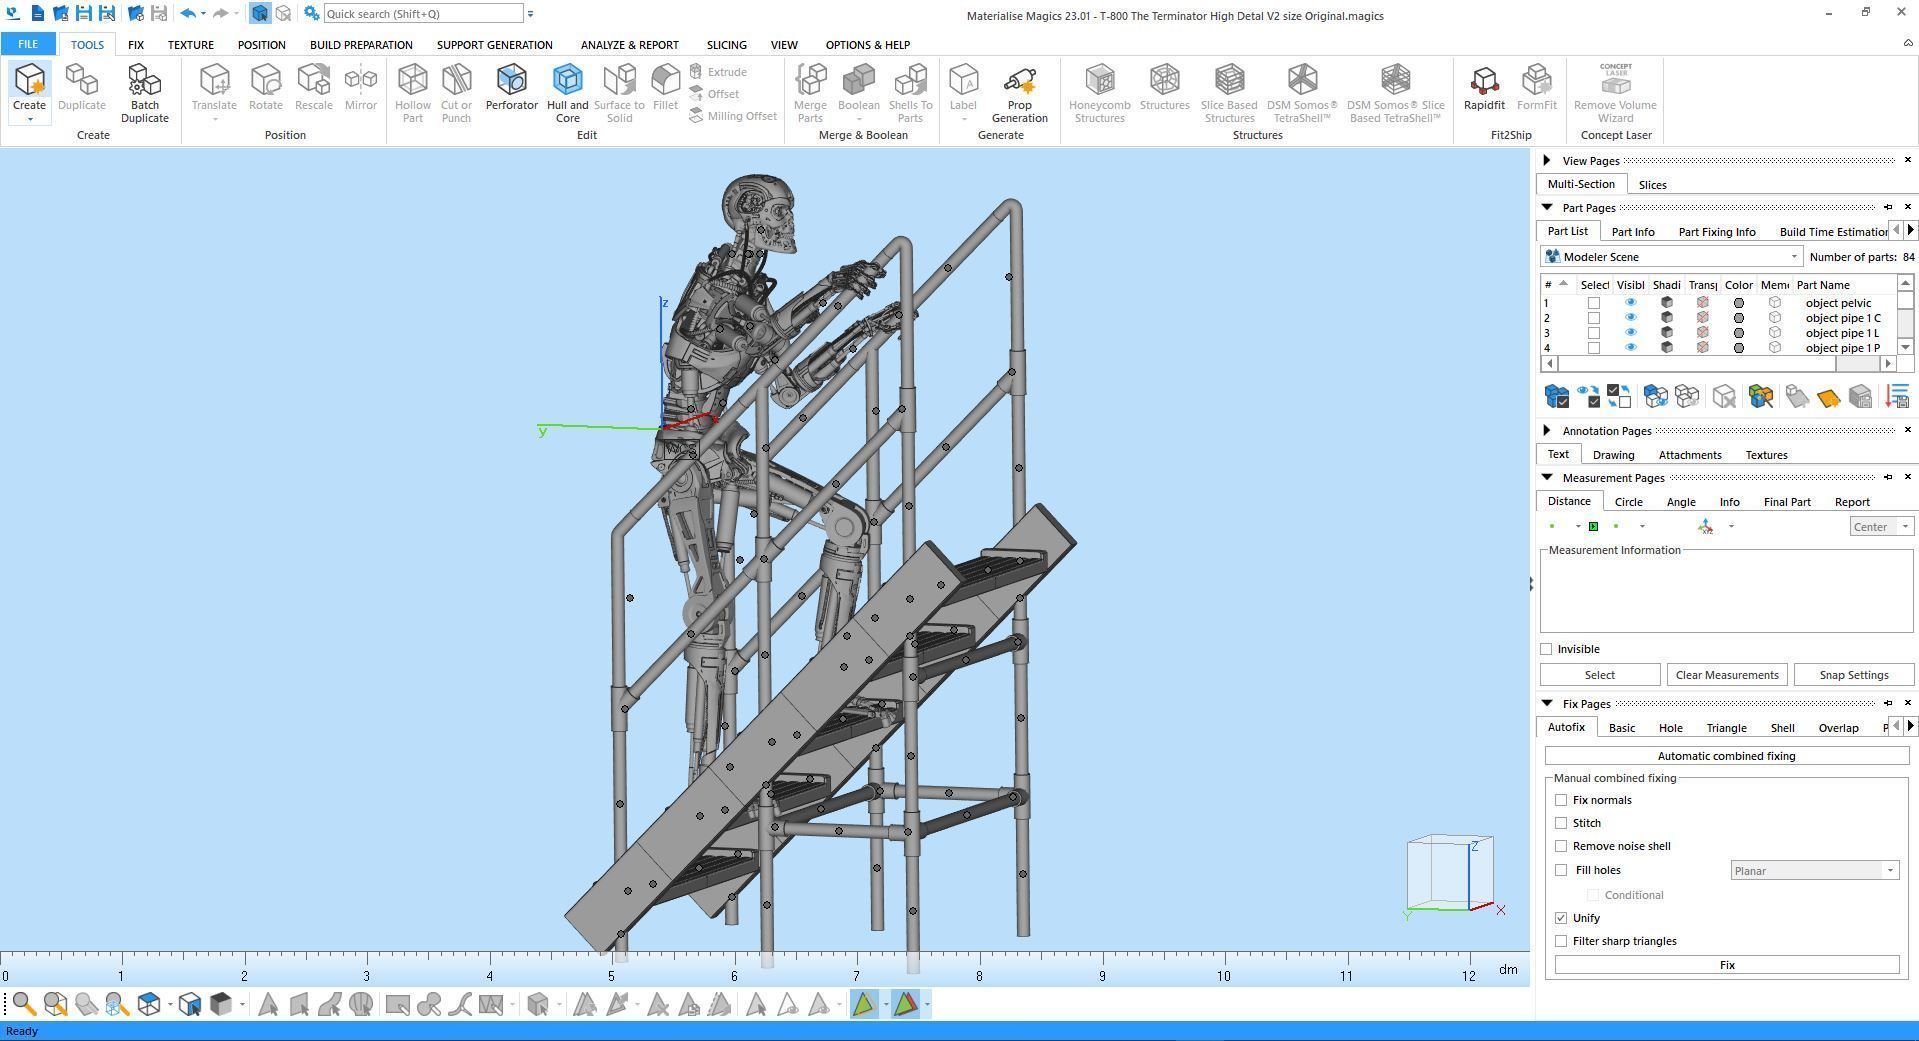
Task: Click the Quick search input field
Action: click(x=423, y=14)
